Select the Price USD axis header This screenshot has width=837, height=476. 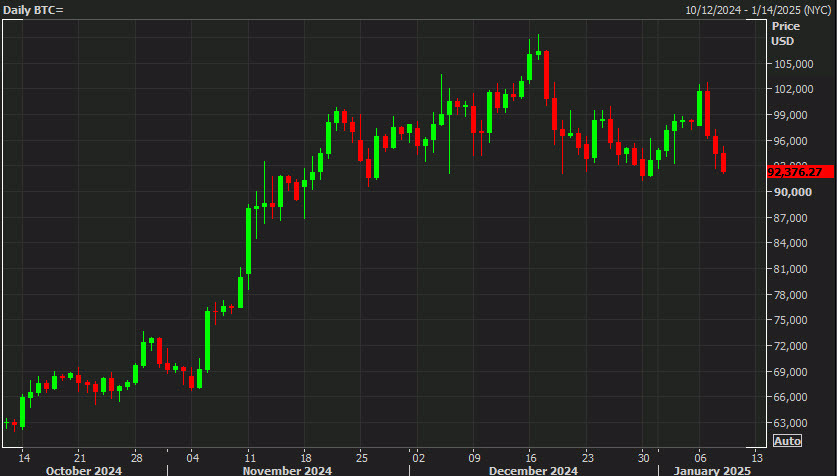coord(785,33)
